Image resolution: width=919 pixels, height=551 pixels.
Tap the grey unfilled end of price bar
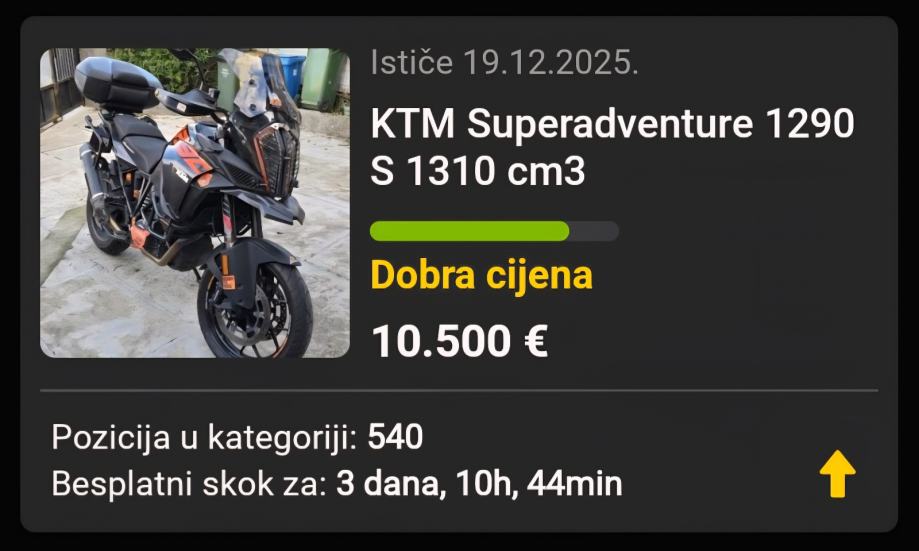point(594,231)
